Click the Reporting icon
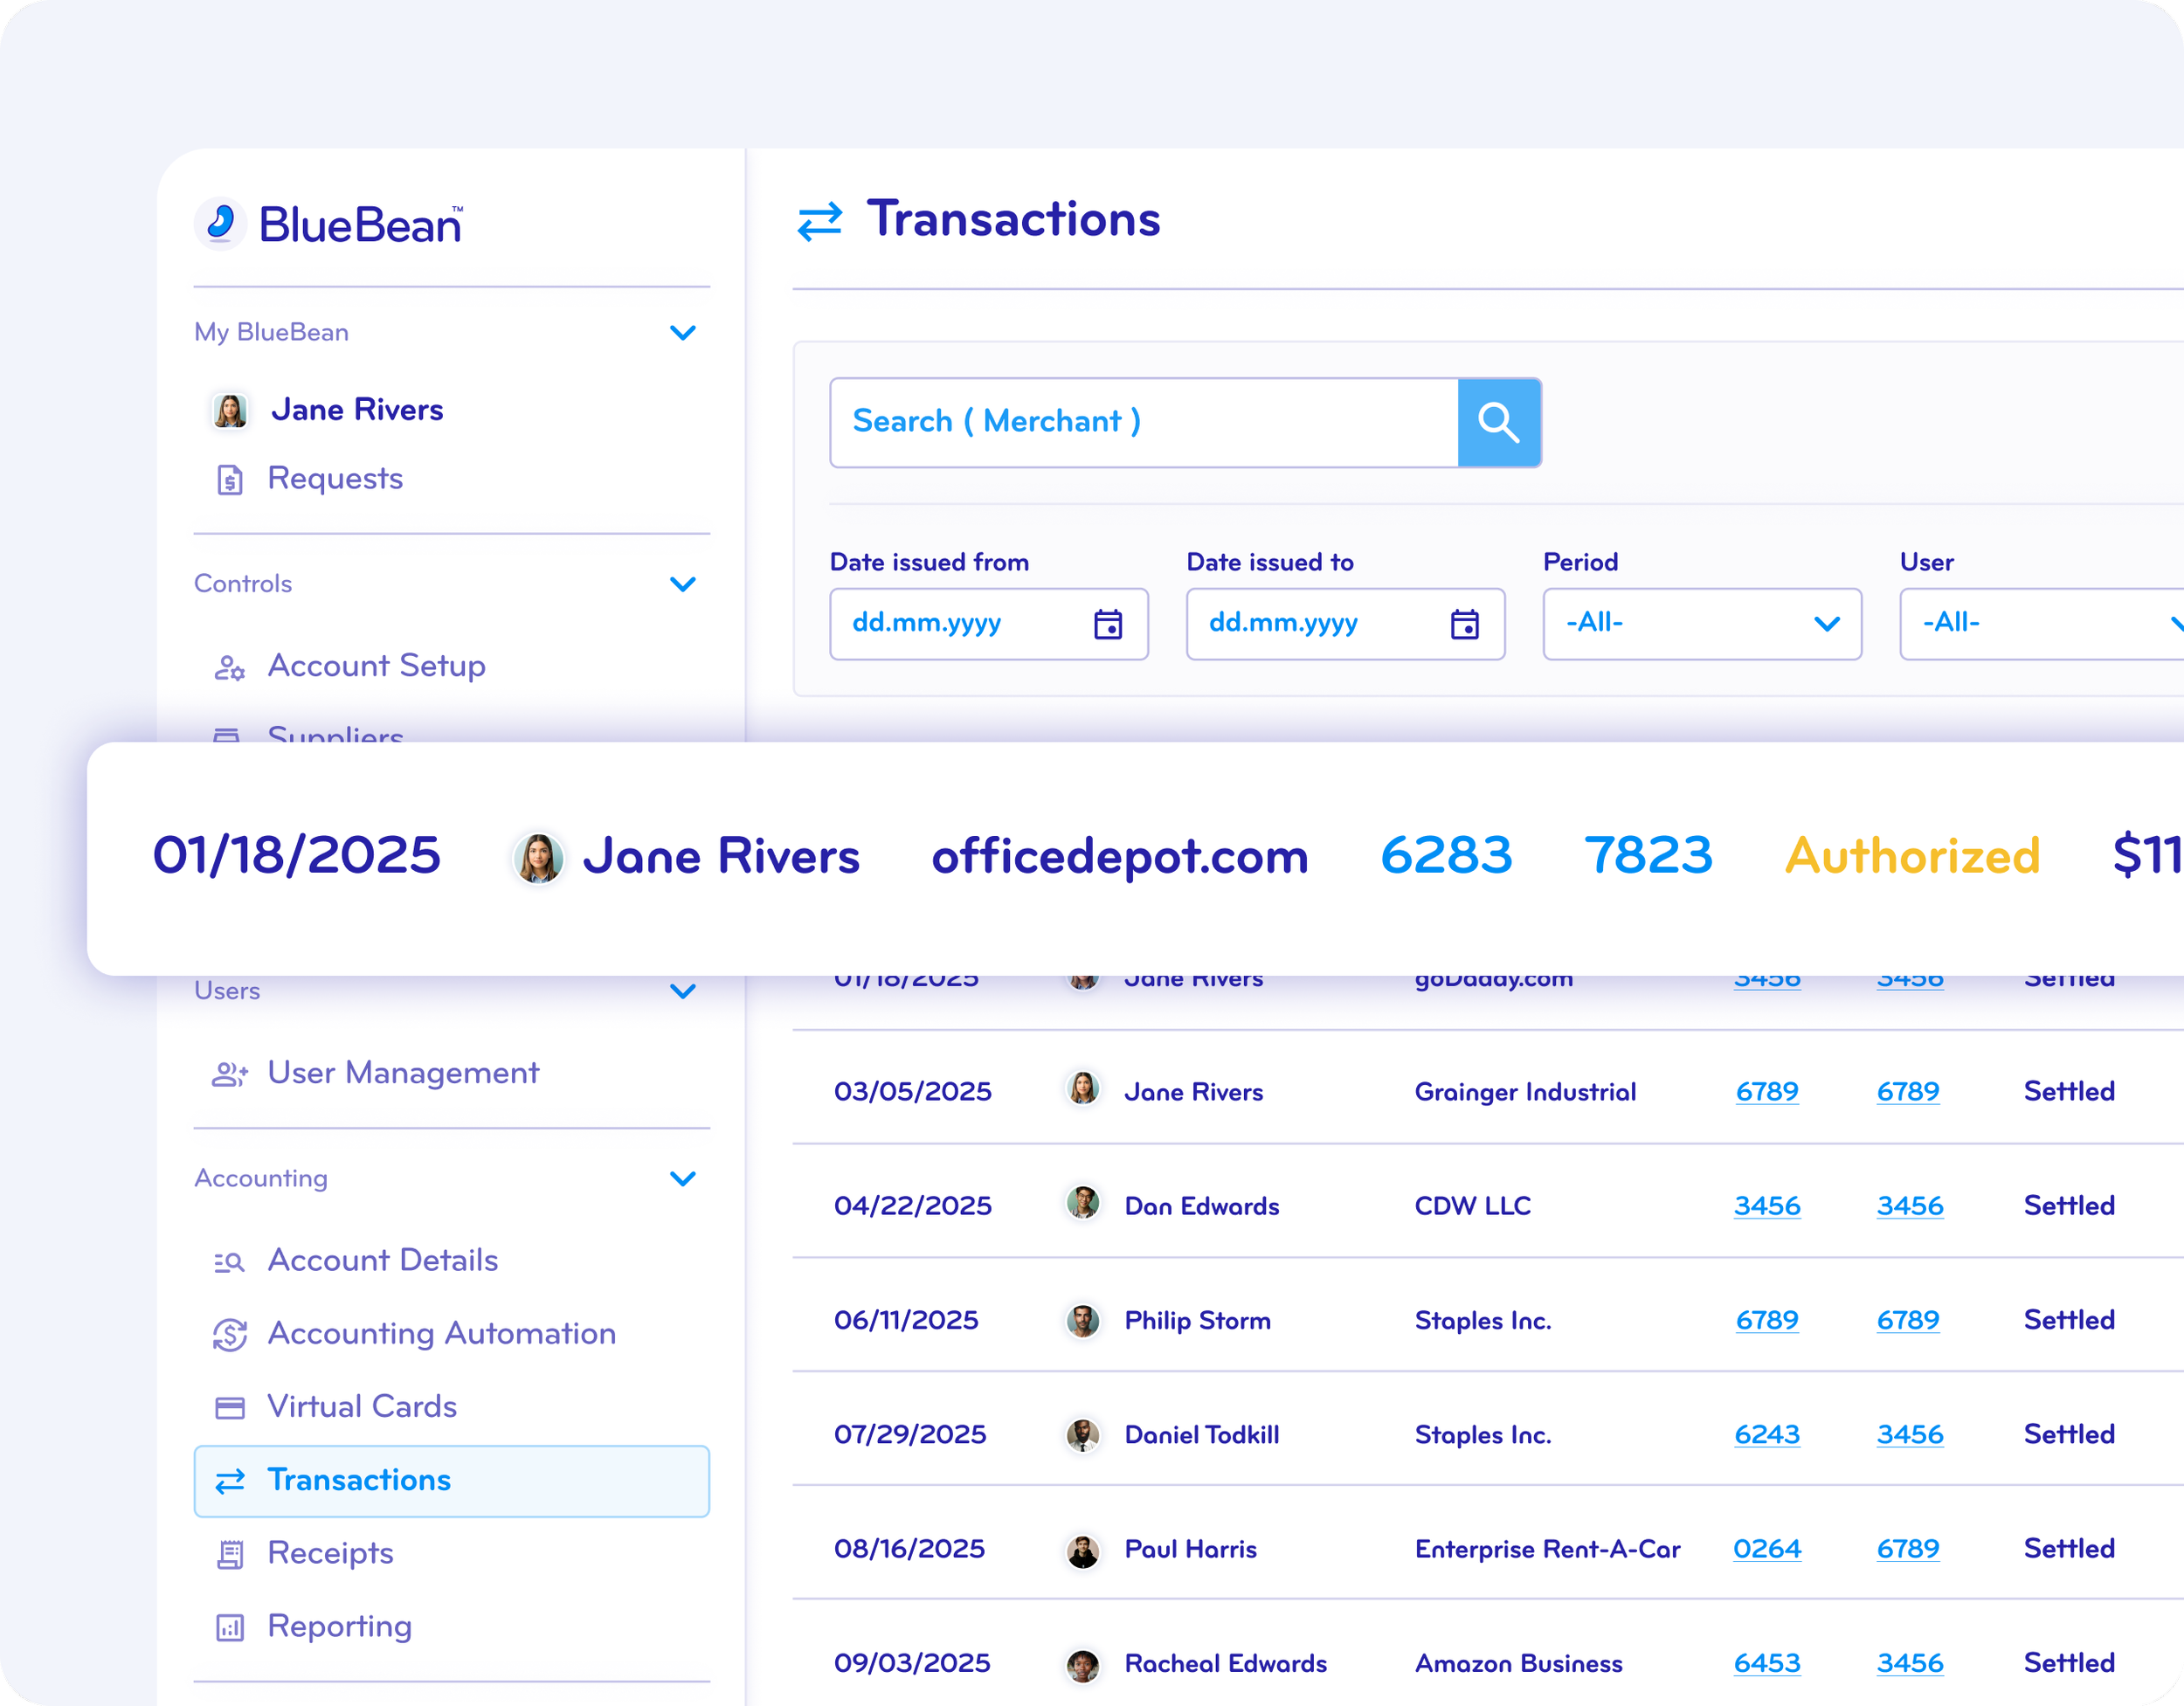Viewport: 2184px width, 1706px height. 230,1626
